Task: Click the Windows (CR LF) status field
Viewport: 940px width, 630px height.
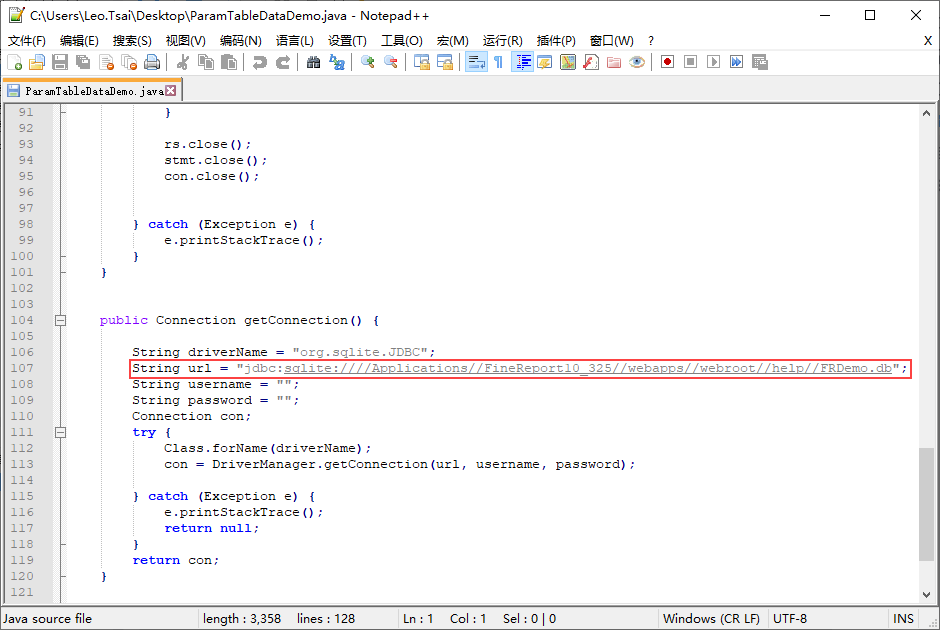Action: (711, 619)
